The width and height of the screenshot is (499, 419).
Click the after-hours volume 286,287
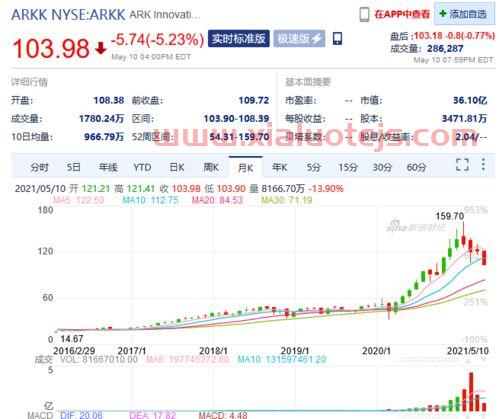(445, 49)
